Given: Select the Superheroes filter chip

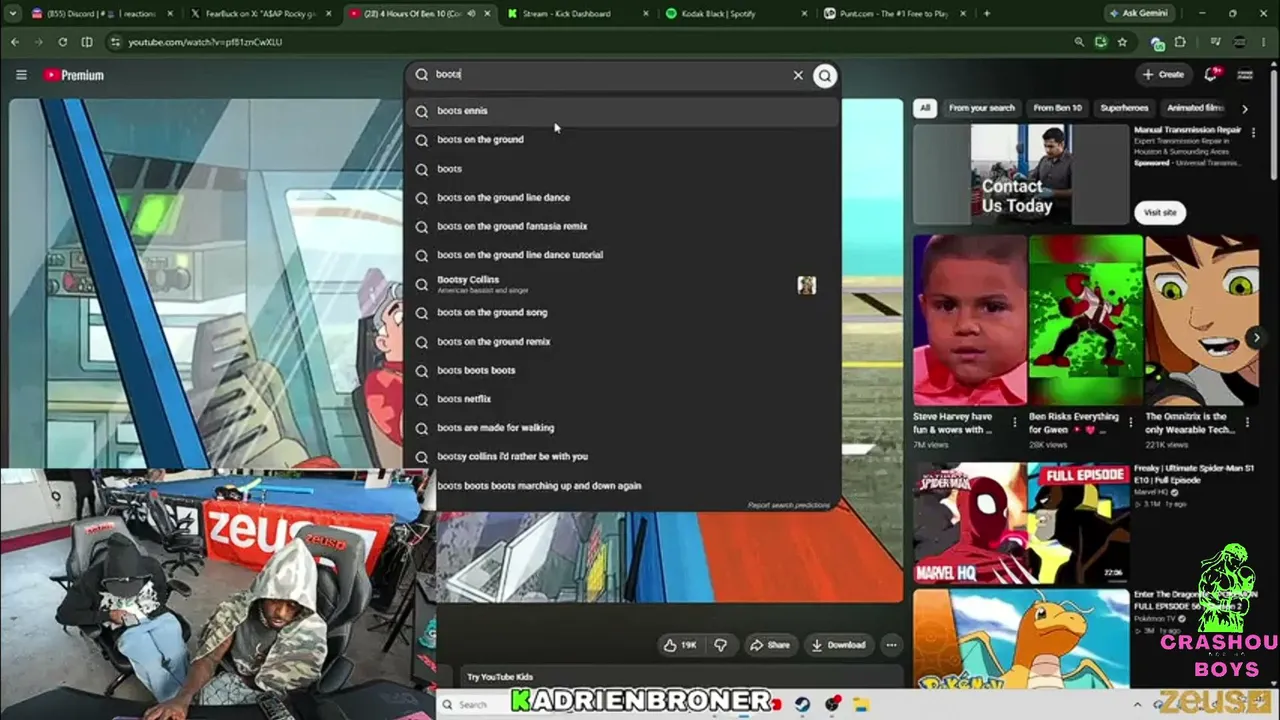Looking at the screenshot, I should pos(1124,108).
